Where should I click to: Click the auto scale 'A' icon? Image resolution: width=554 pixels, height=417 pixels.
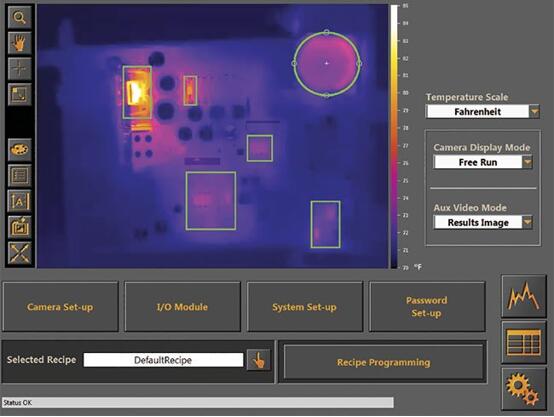pos(19,201)
